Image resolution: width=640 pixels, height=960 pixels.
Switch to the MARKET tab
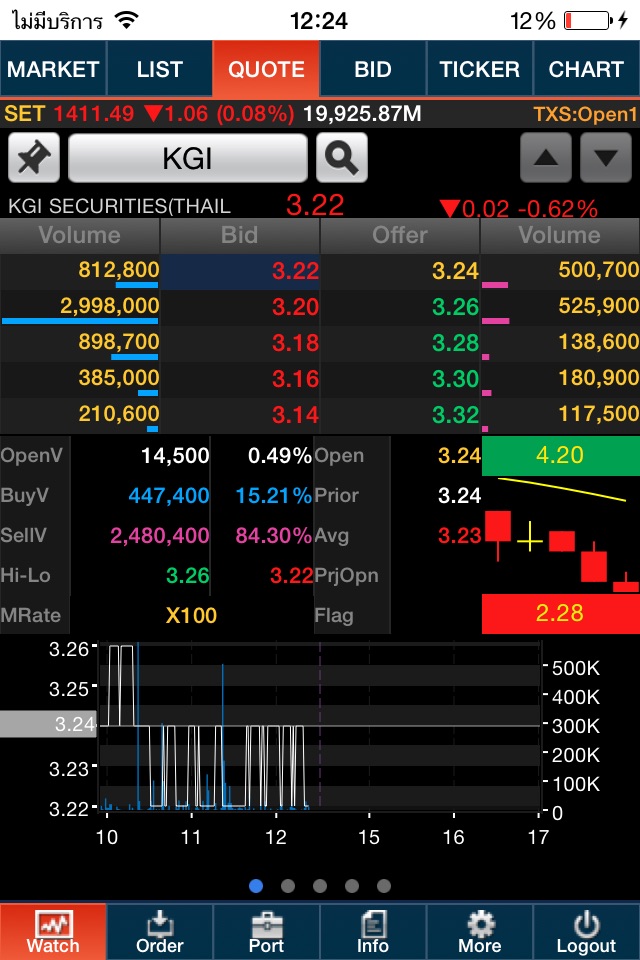point(53,69)
